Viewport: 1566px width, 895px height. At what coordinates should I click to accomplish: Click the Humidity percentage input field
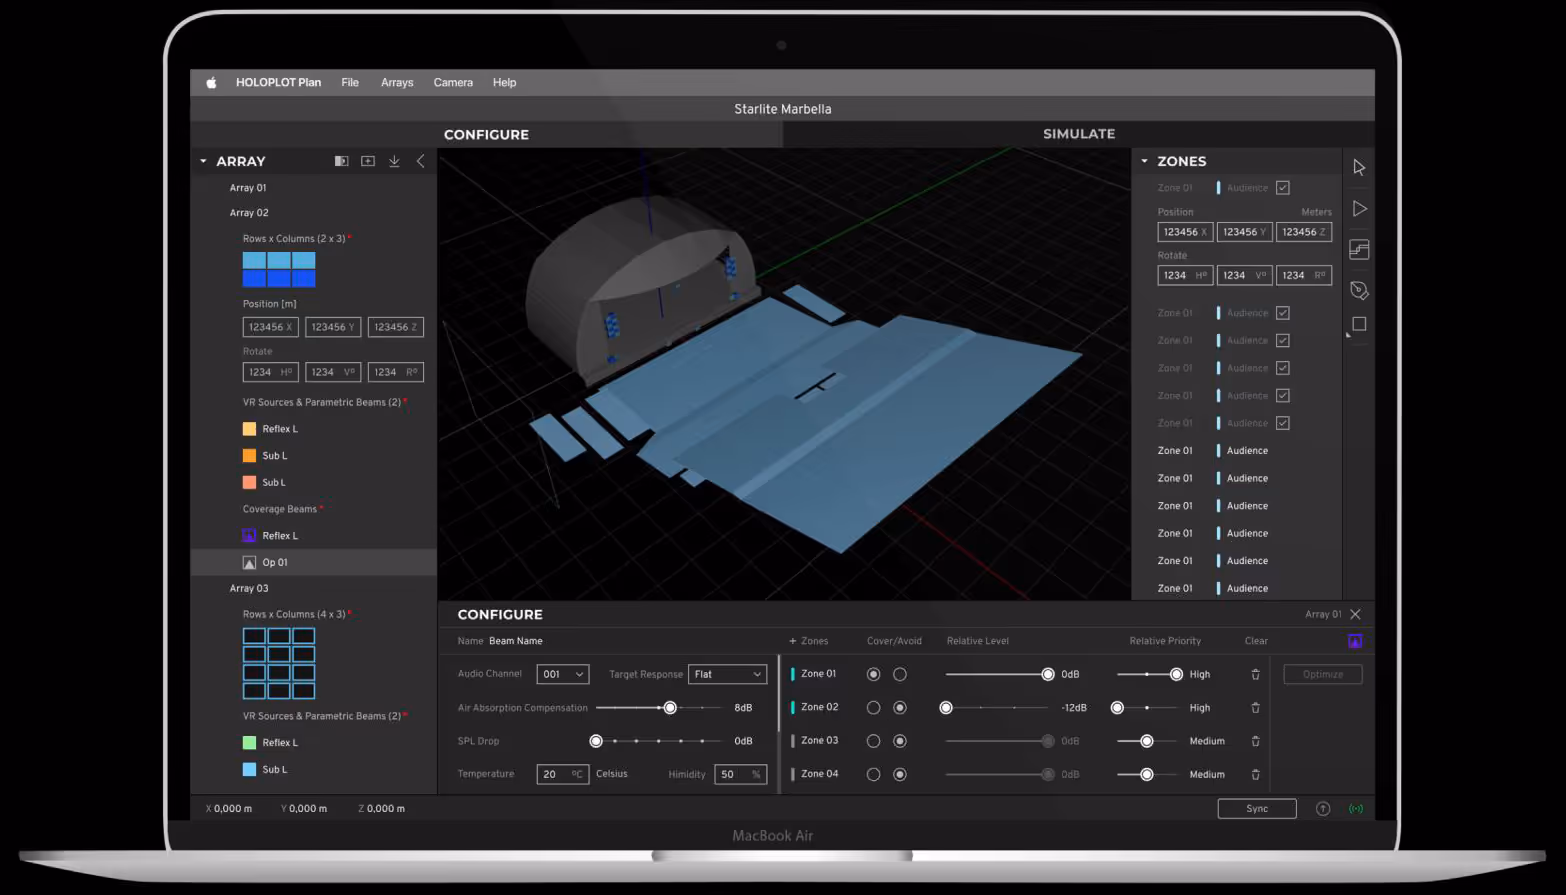[x=741, y=774]
